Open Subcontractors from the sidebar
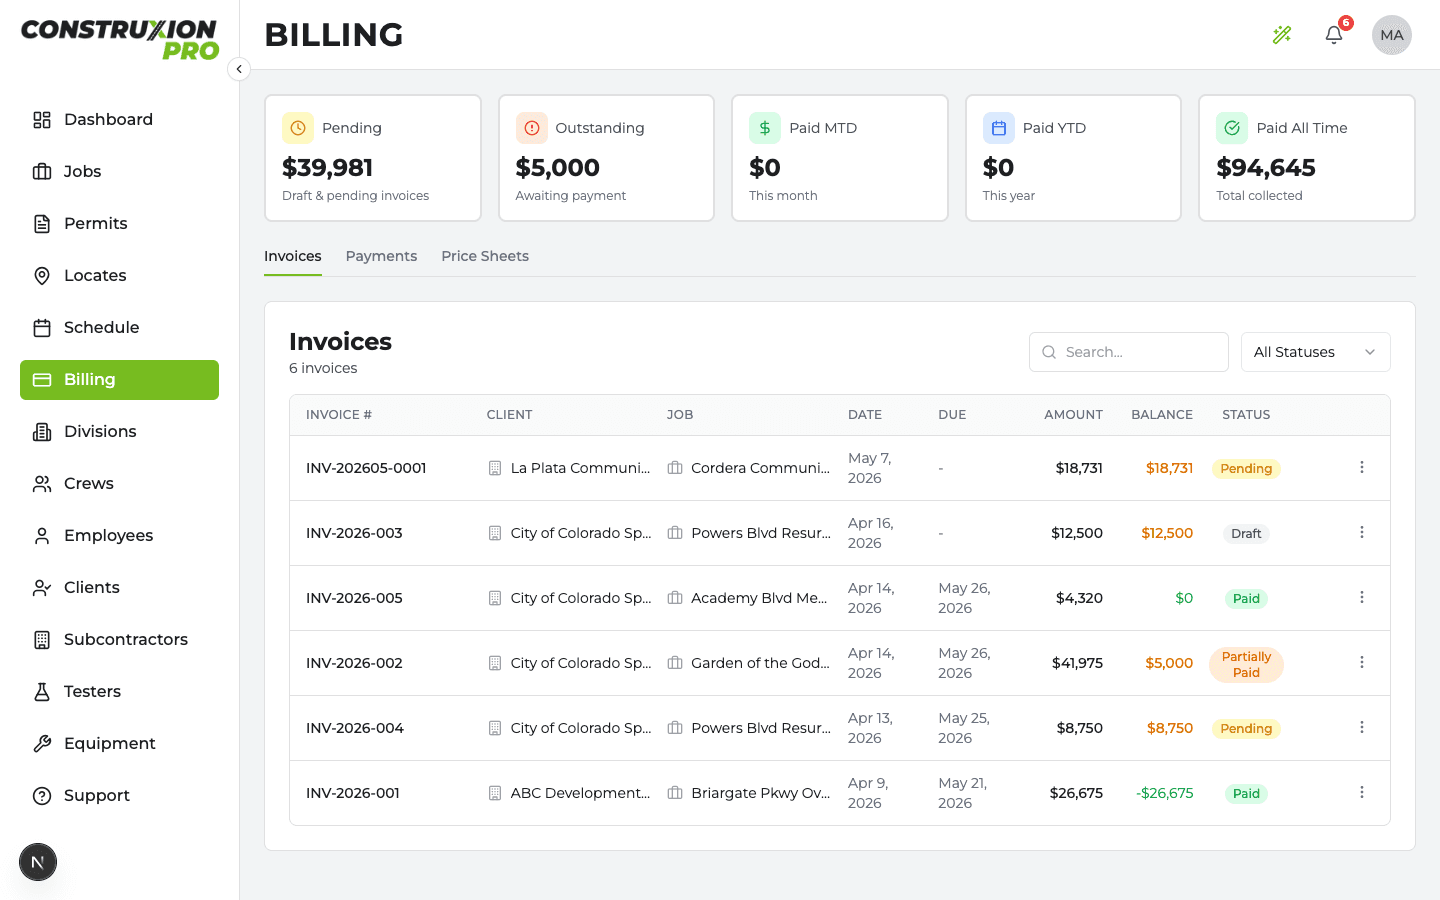Image resolution: width=1440 pixels, height=900 pixels. (x=119, y=640)
